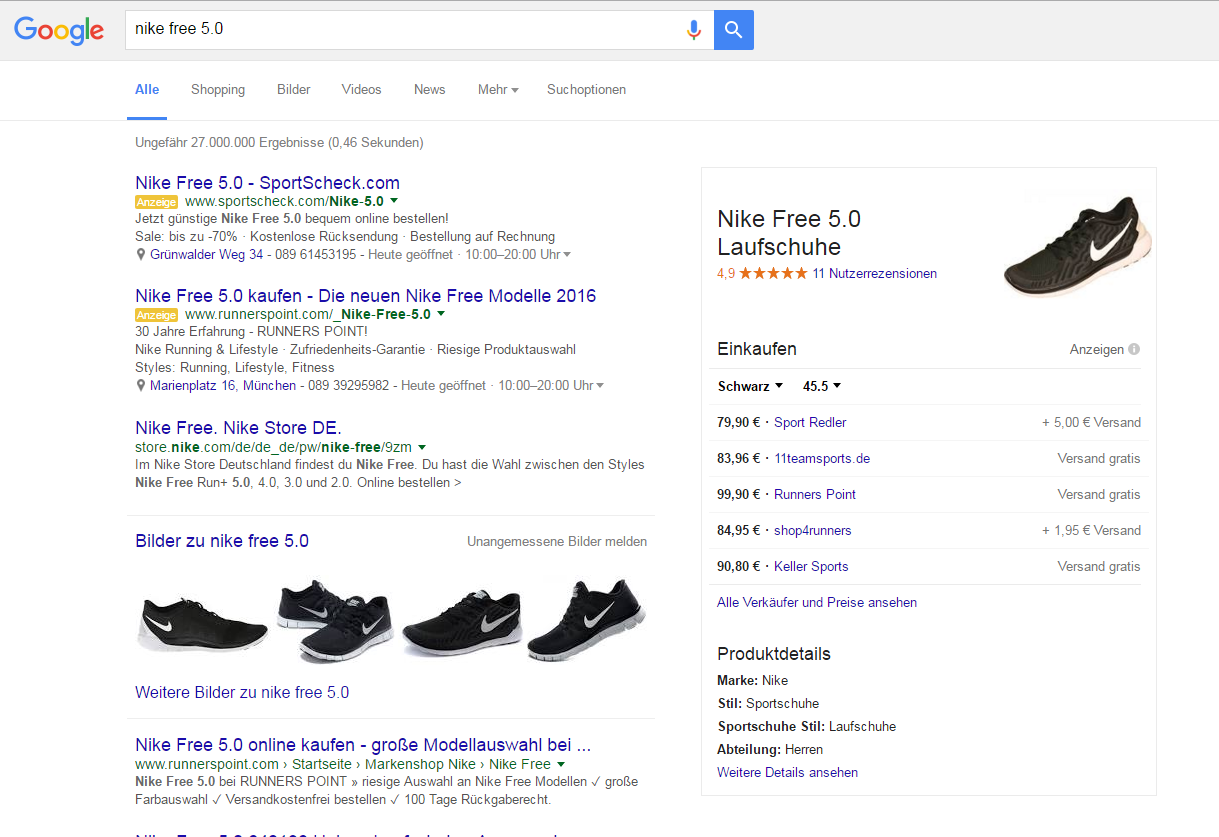Screen dimensions: 1219x837
Task: Click Weitere Details ansehen
Action: click(787, 772)
